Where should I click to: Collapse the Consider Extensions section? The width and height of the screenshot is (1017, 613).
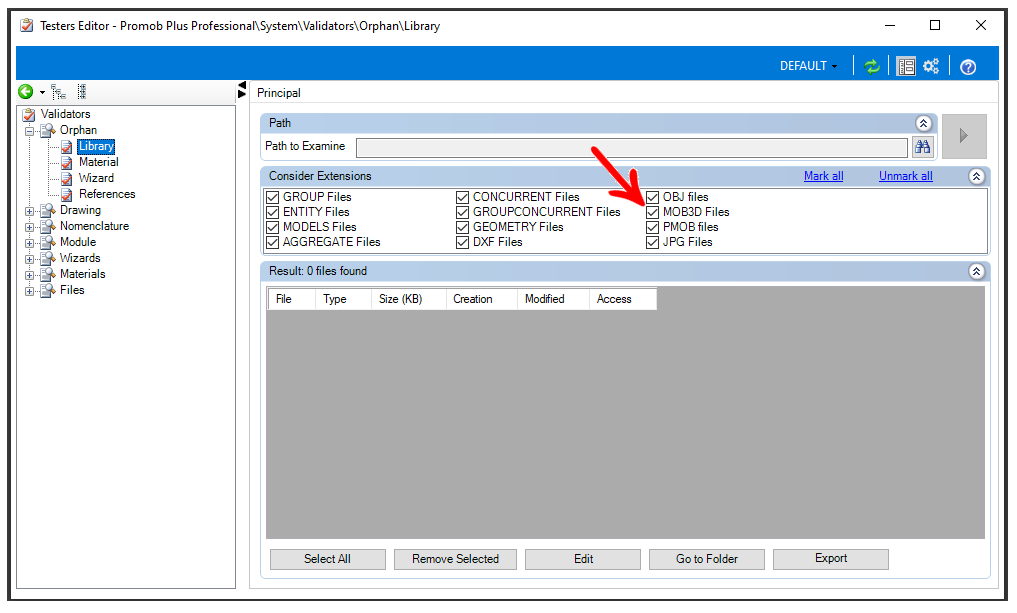click(976, 176)
